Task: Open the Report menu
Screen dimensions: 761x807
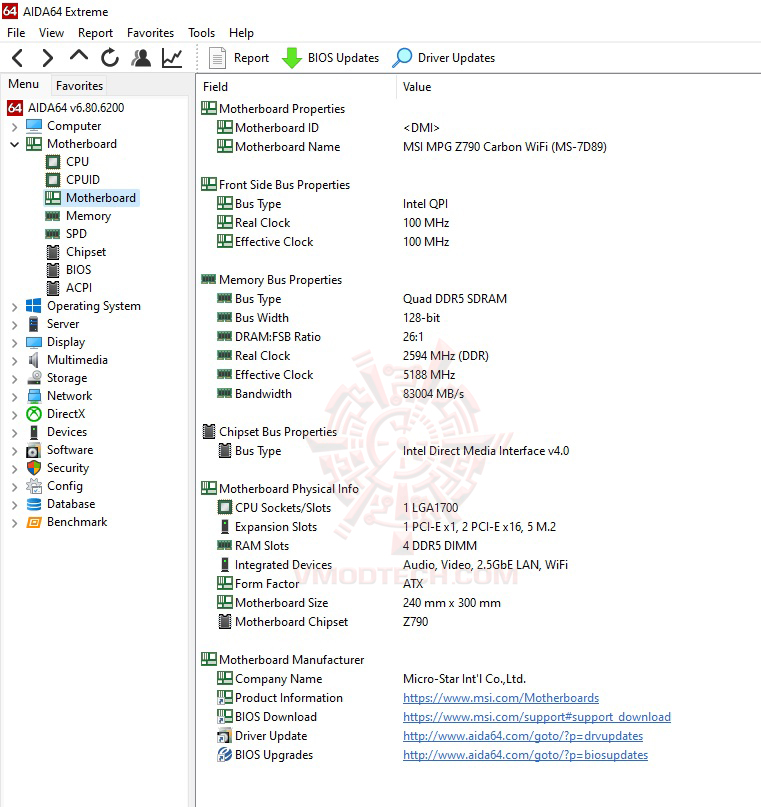Action: pyautogui.click(x=95, y=33)
